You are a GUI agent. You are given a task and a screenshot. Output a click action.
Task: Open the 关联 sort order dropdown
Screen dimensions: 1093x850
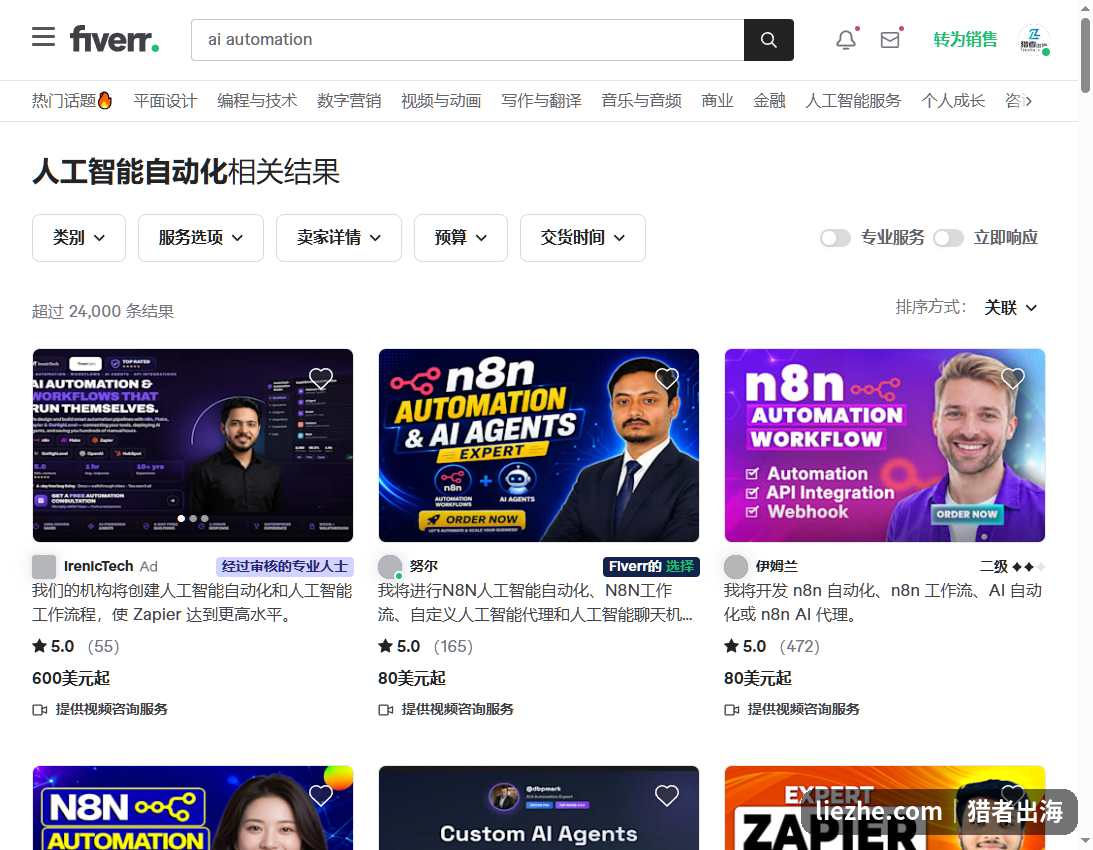click(x=1010, y=308)
